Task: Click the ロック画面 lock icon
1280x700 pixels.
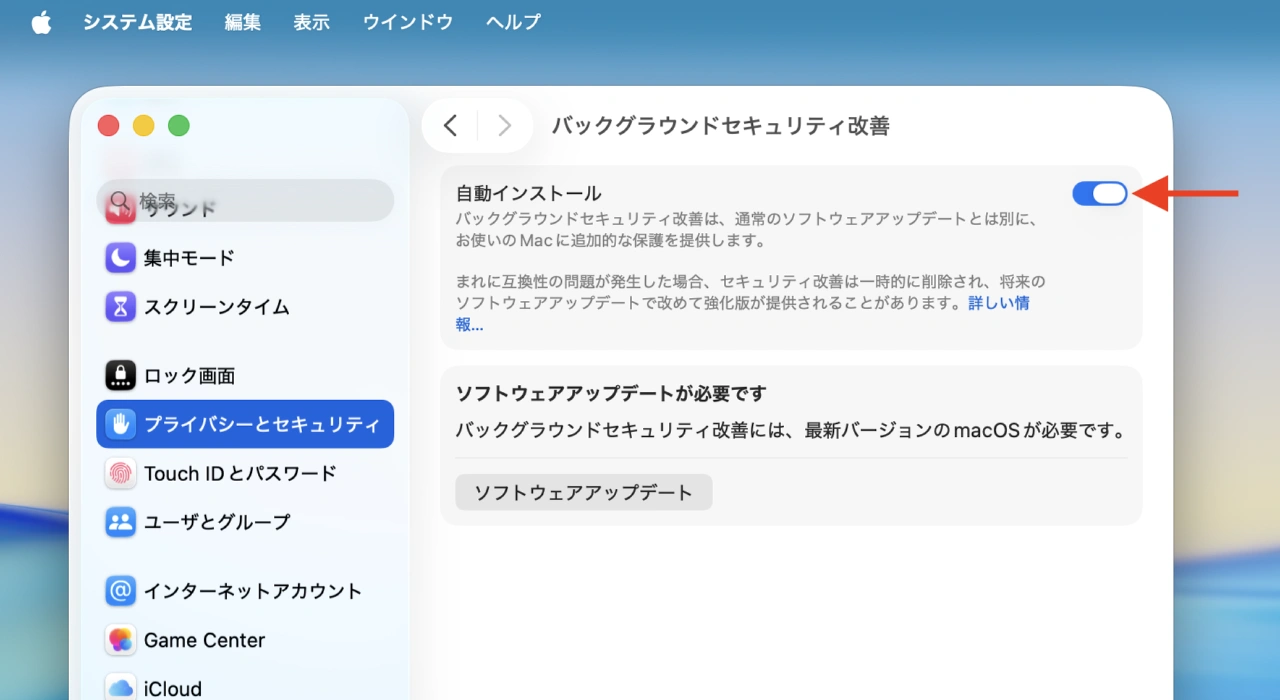Action: [120, 375]
